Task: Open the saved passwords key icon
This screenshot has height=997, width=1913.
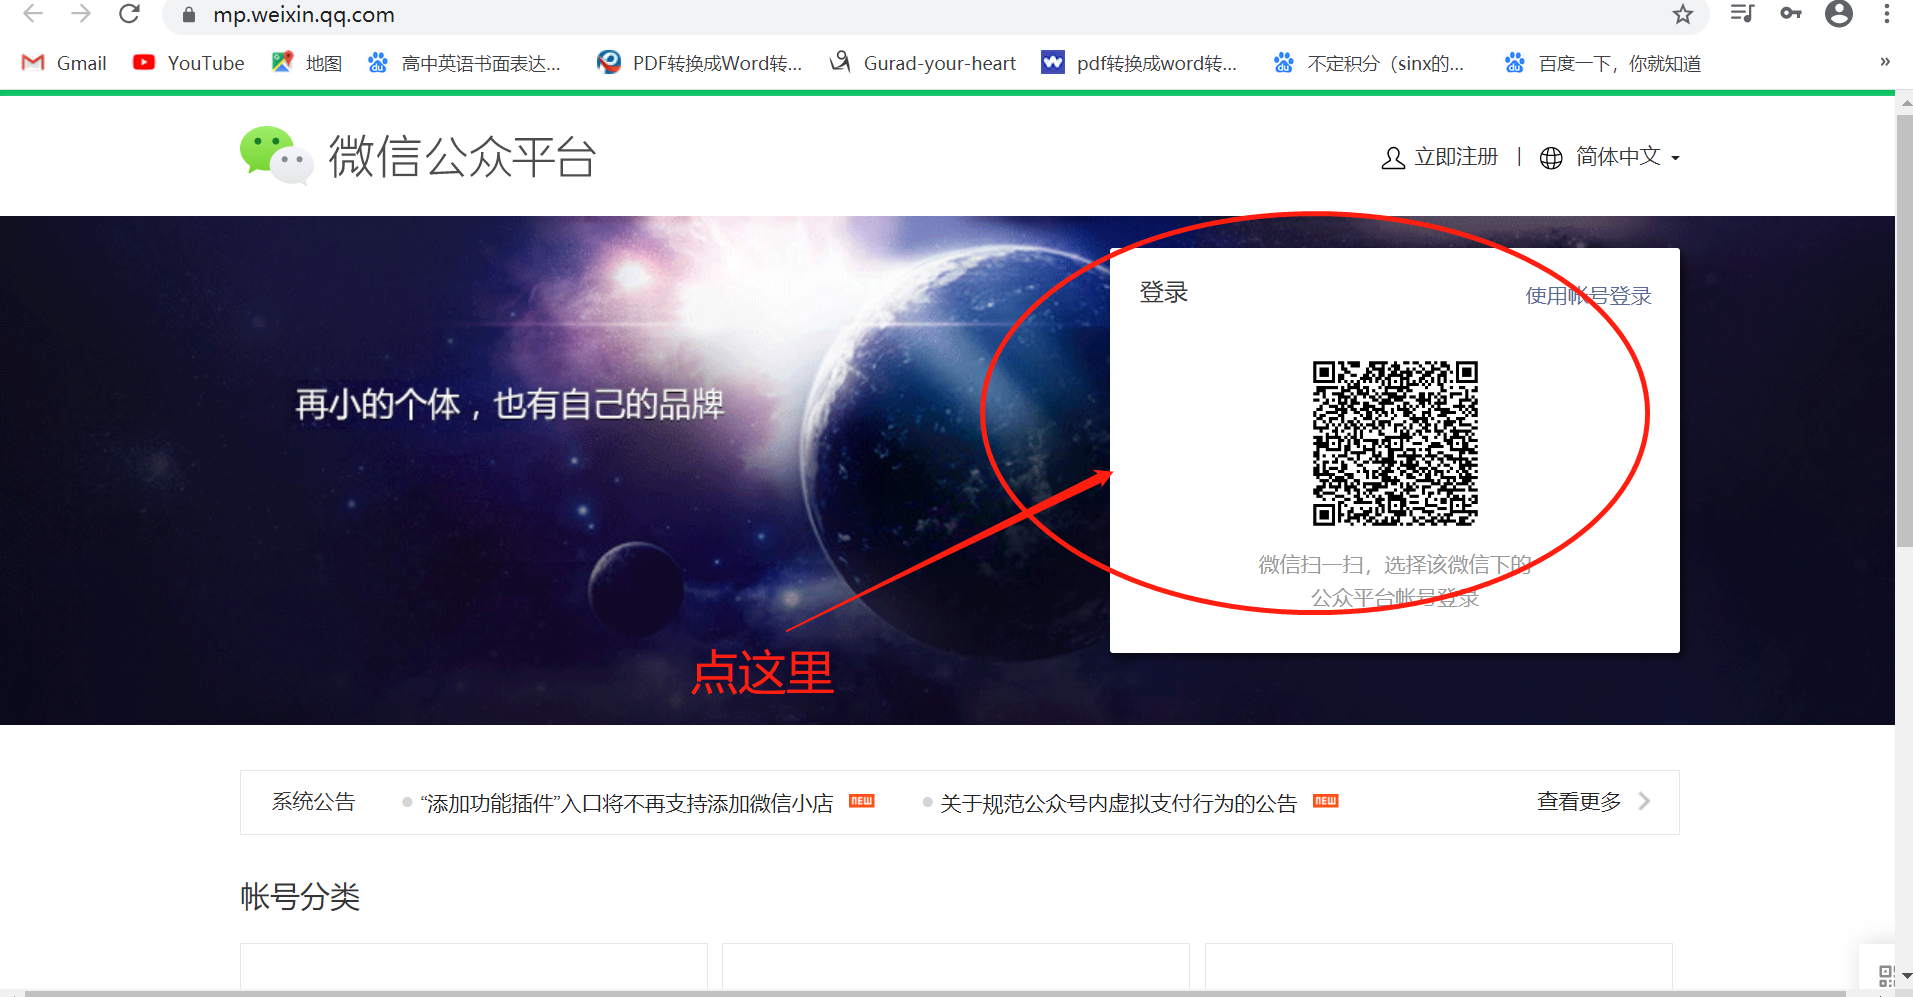Action: tap(1791, 13)
